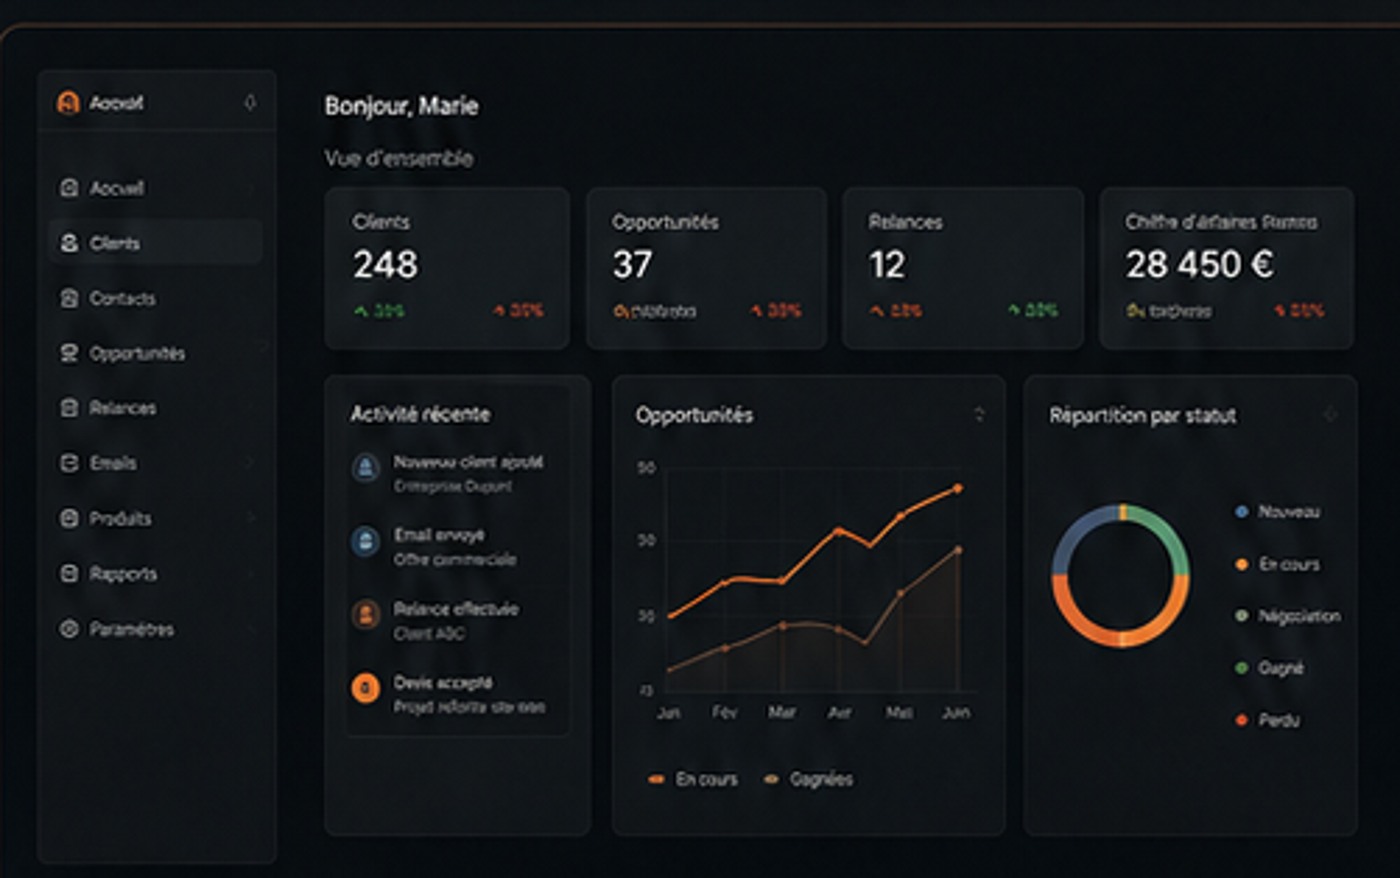Click the Bonjour, Marie heading
The width and height of the screenshot is (1400, 878).
tap(401, 106)
